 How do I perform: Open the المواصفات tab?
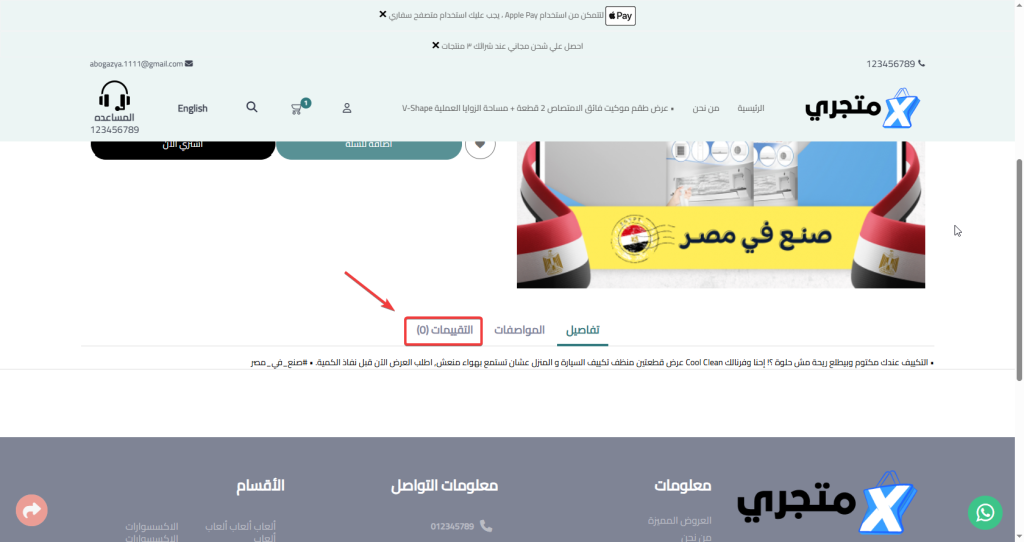[x=519, y=330]
